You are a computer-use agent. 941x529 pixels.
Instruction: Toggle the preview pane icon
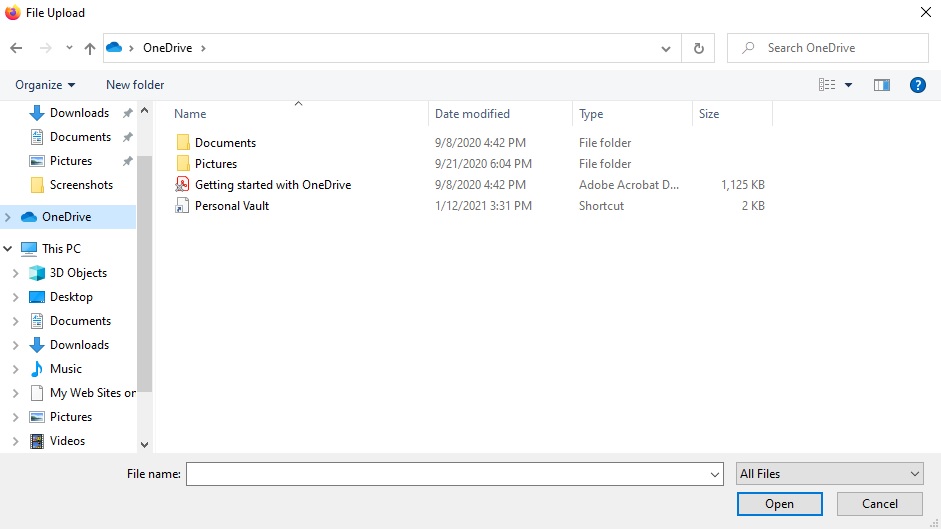pyautogui.click(x=881, y=85)
